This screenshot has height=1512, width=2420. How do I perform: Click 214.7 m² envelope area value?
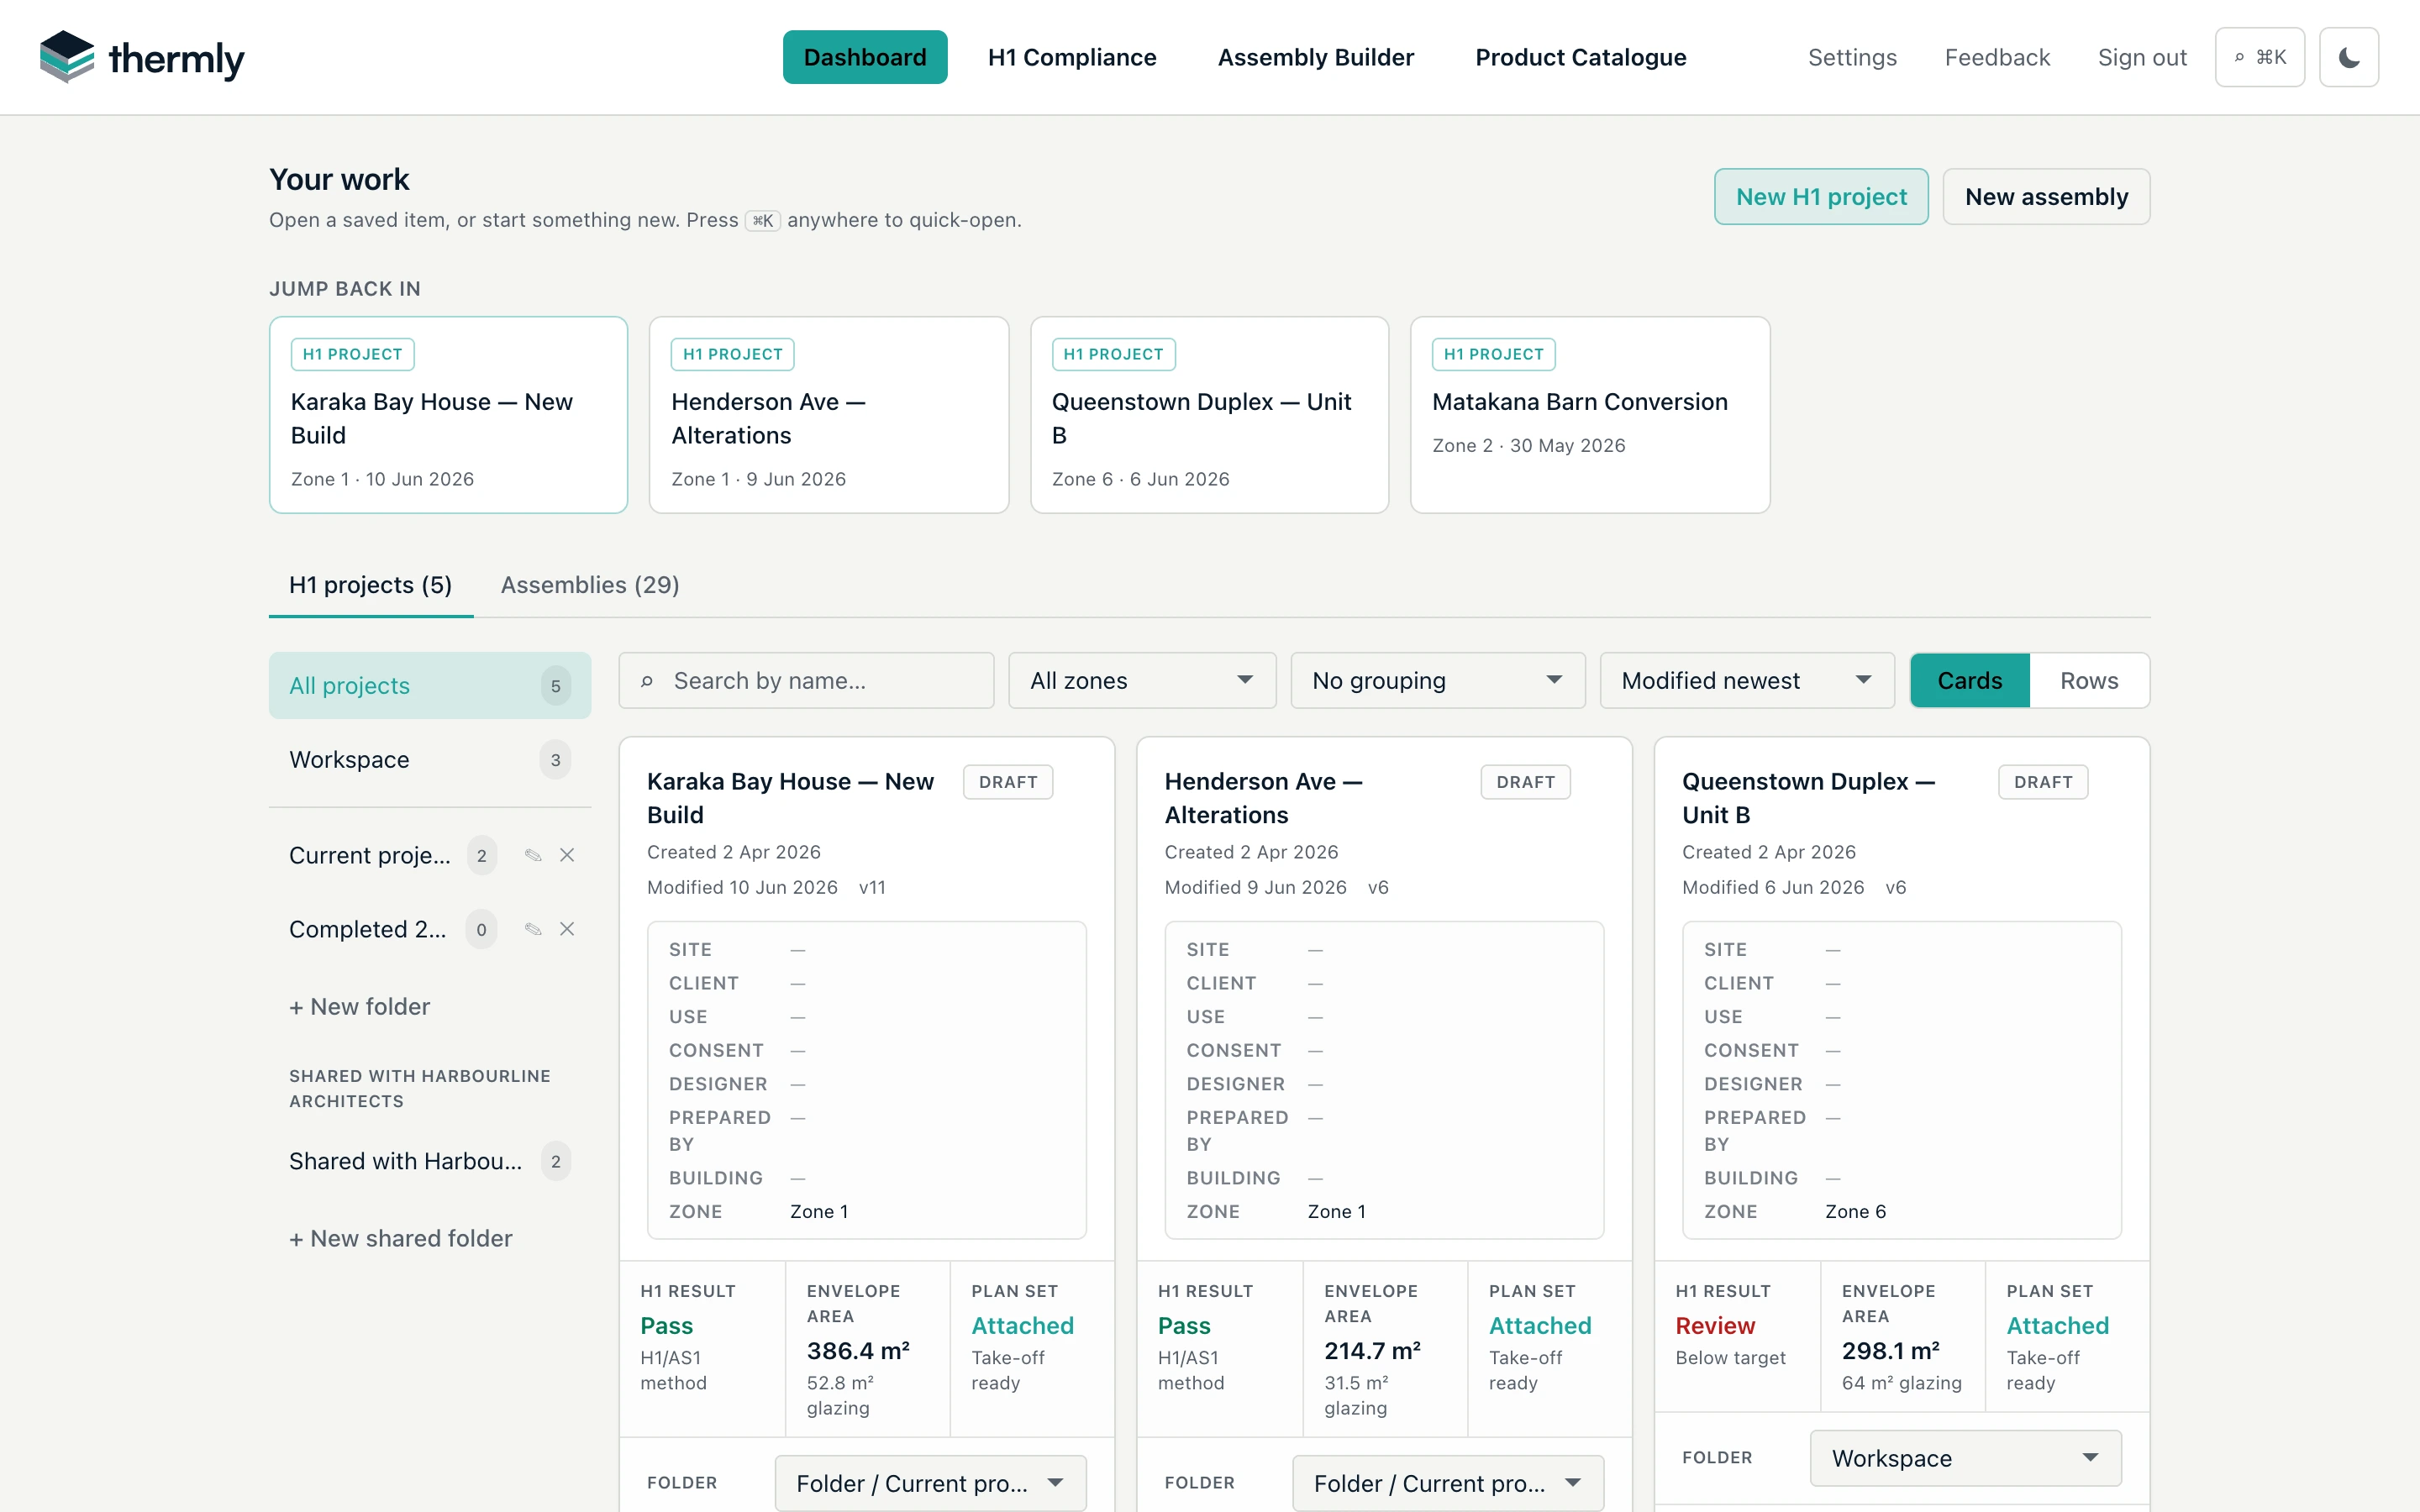point(1373,1351)
